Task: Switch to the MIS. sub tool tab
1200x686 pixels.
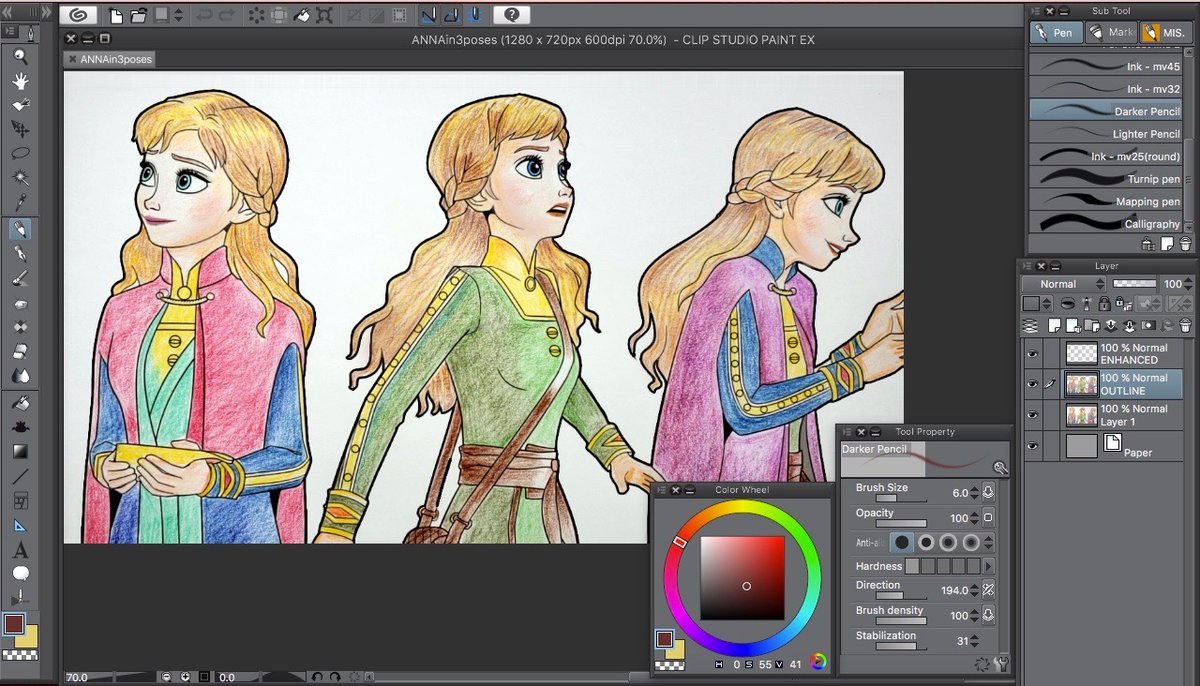Action: tap(1164, 33)
